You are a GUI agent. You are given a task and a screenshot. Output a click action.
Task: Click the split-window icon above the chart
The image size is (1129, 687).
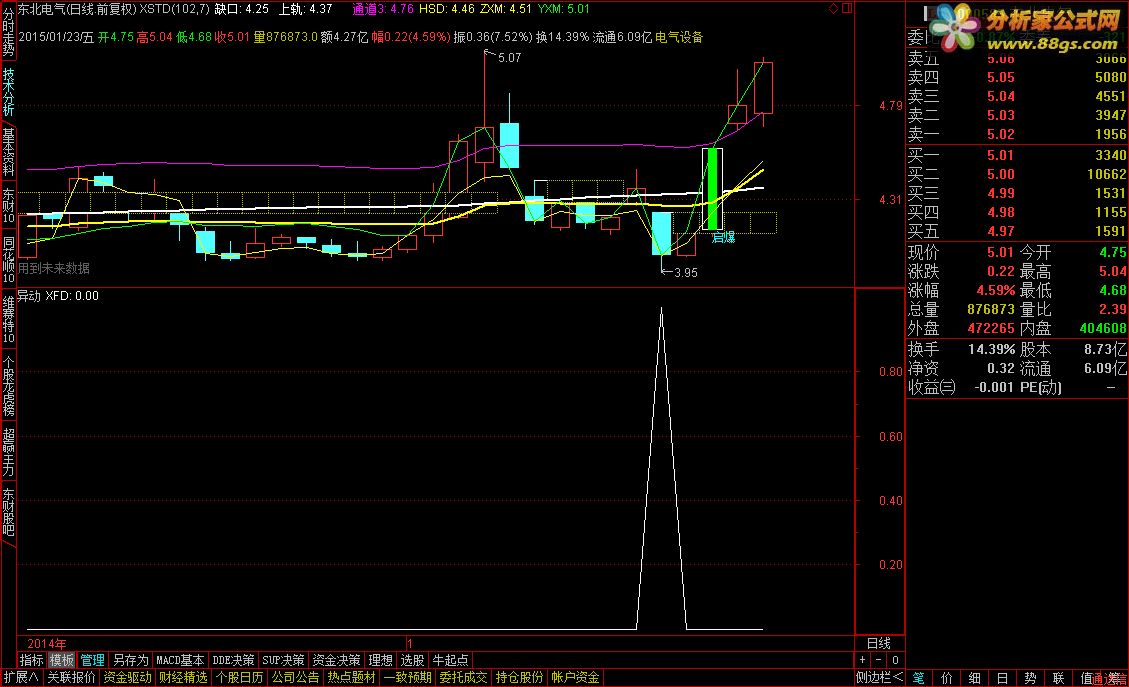coord(847,9)
